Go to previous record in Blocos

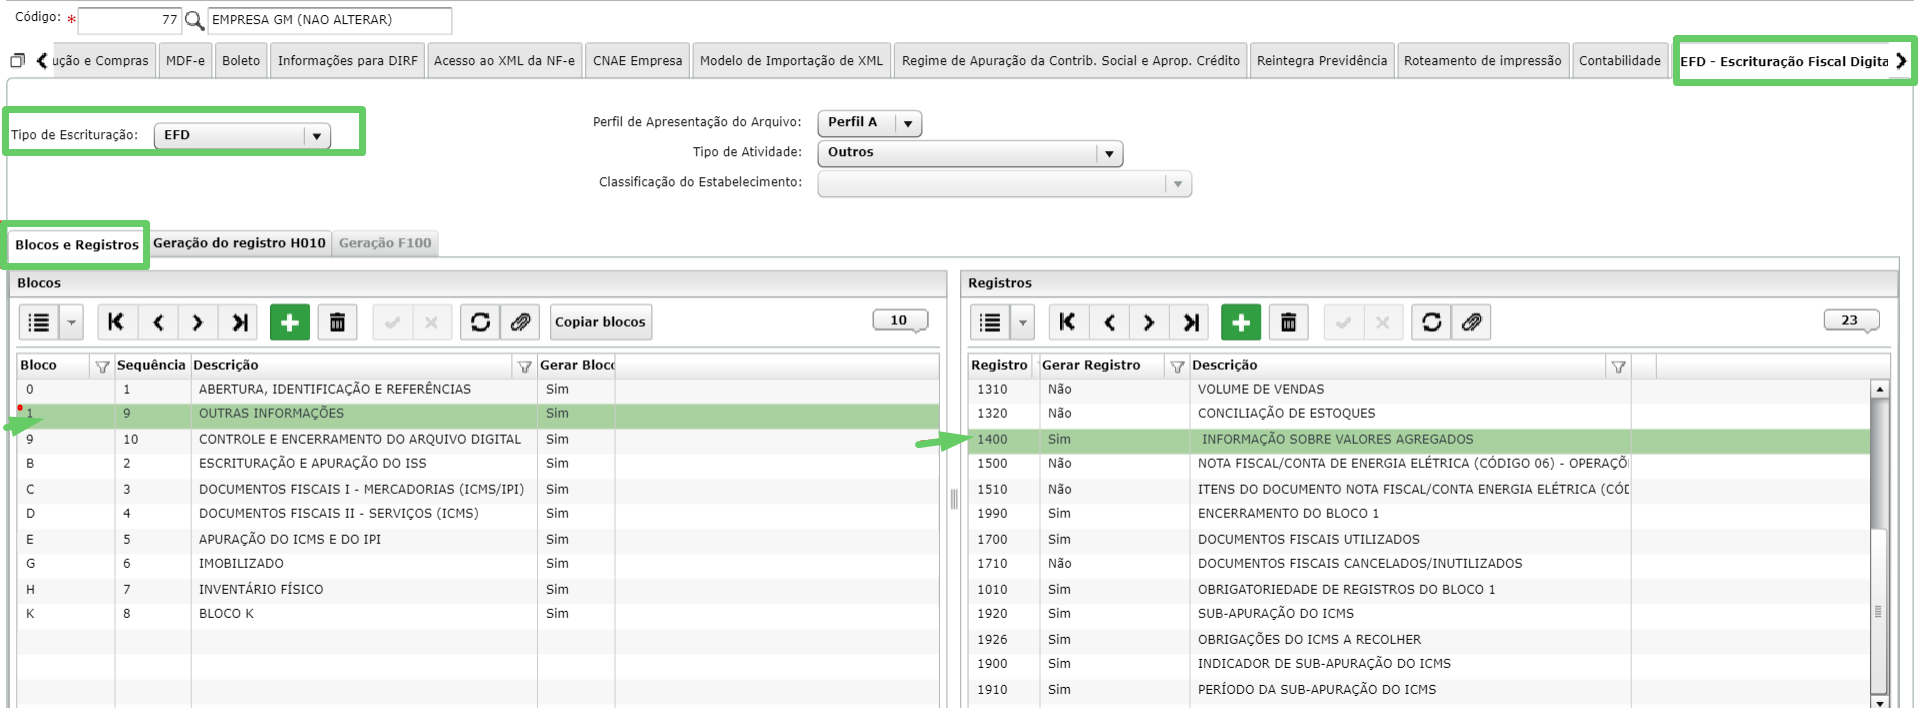[x=158, y=322]
